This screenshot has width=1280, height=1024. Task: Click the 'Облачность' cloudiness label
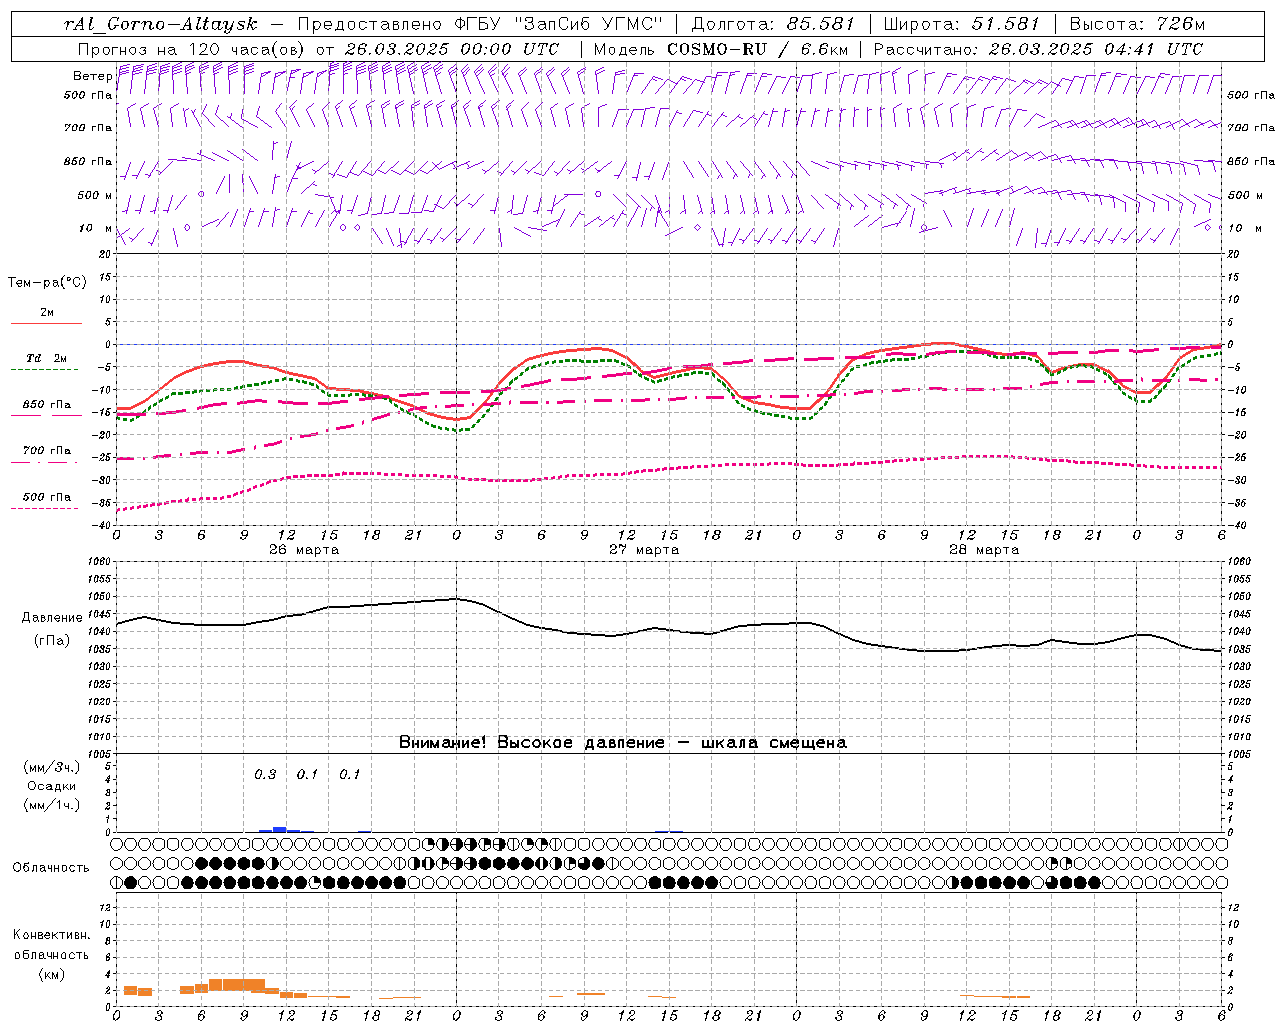[51, 868]
